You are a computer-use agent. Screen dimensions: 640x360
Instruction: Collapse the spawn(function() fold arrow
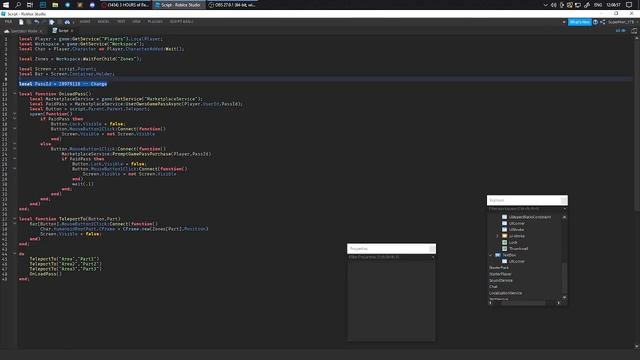point(15,114)
